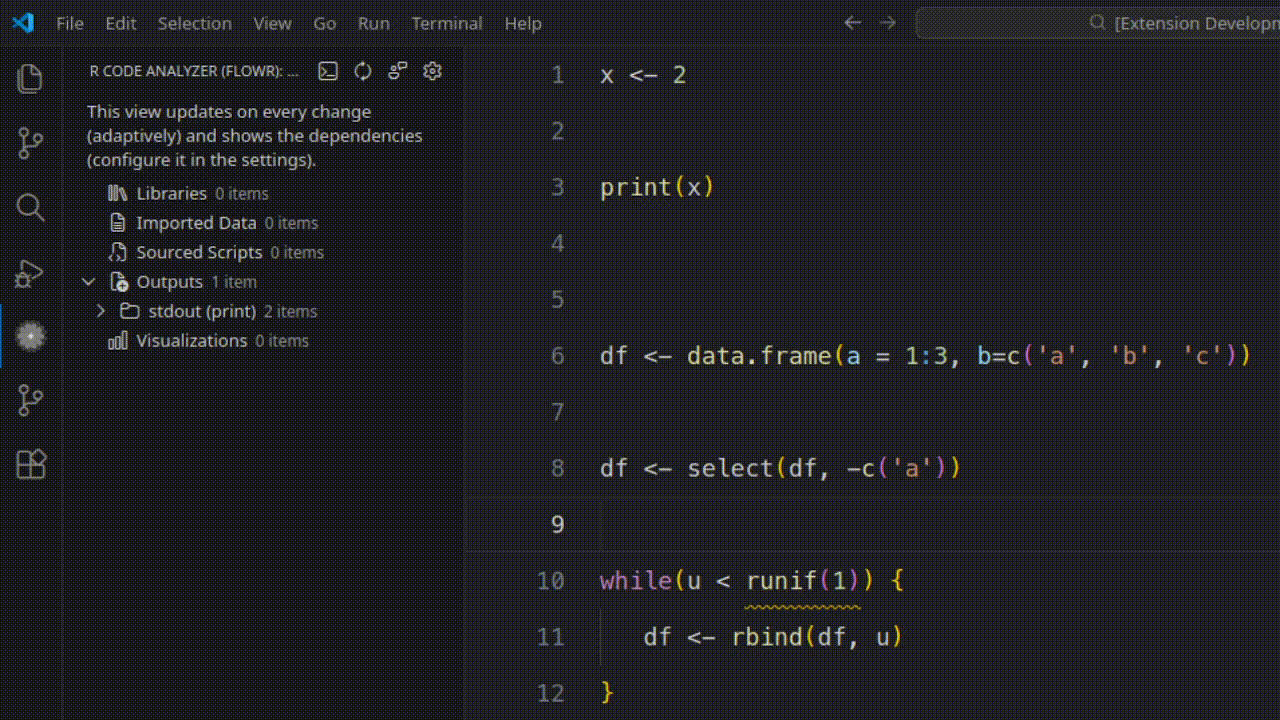Click the terminal icon in analyzer header
Image resolution: width=1280 pixels, height=720 pixels.
tap(328, 71)
